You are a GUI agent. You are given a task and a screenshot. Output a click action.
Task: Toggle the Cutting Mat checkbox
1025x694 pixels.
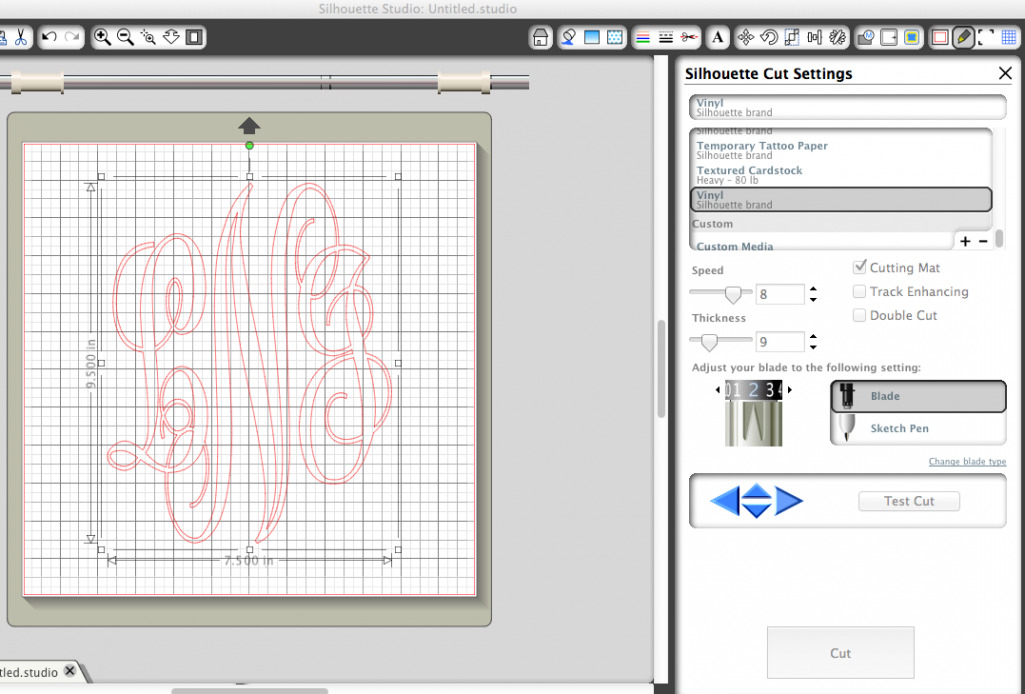(x=860, y=267)
